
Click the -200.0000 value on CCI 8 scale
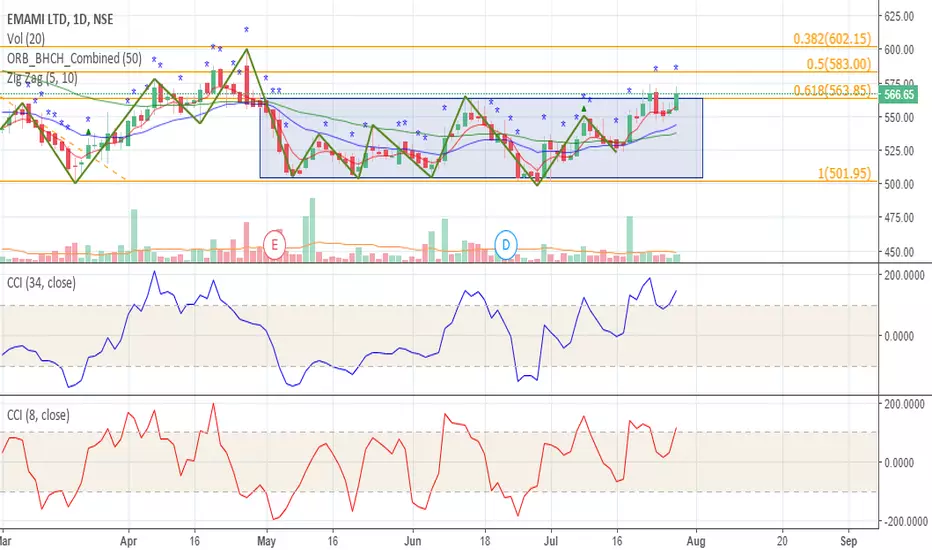coord(904,521)
